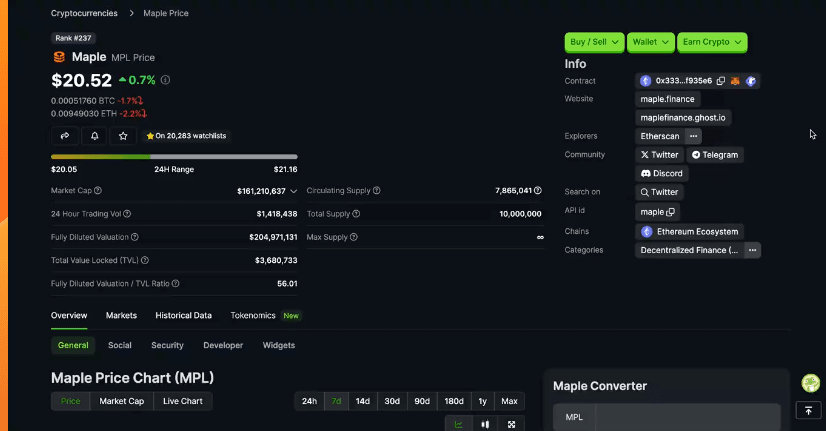Show more categories beside Decentralized Finance
The width and height of the screenshot is (826, 431).
pyautogui.click(x=752, y=250)
